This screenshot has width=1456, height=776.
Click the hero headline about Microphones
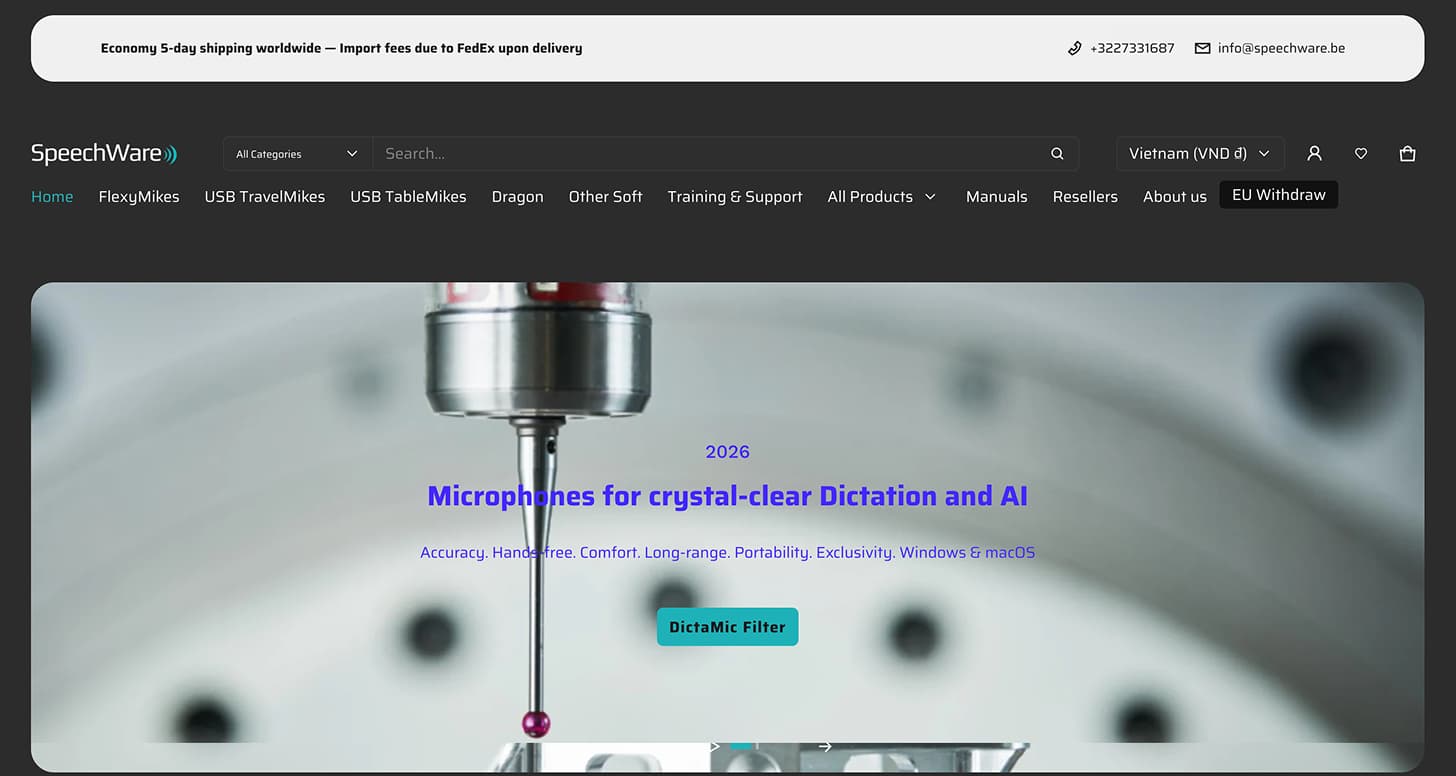pos(727,496)
